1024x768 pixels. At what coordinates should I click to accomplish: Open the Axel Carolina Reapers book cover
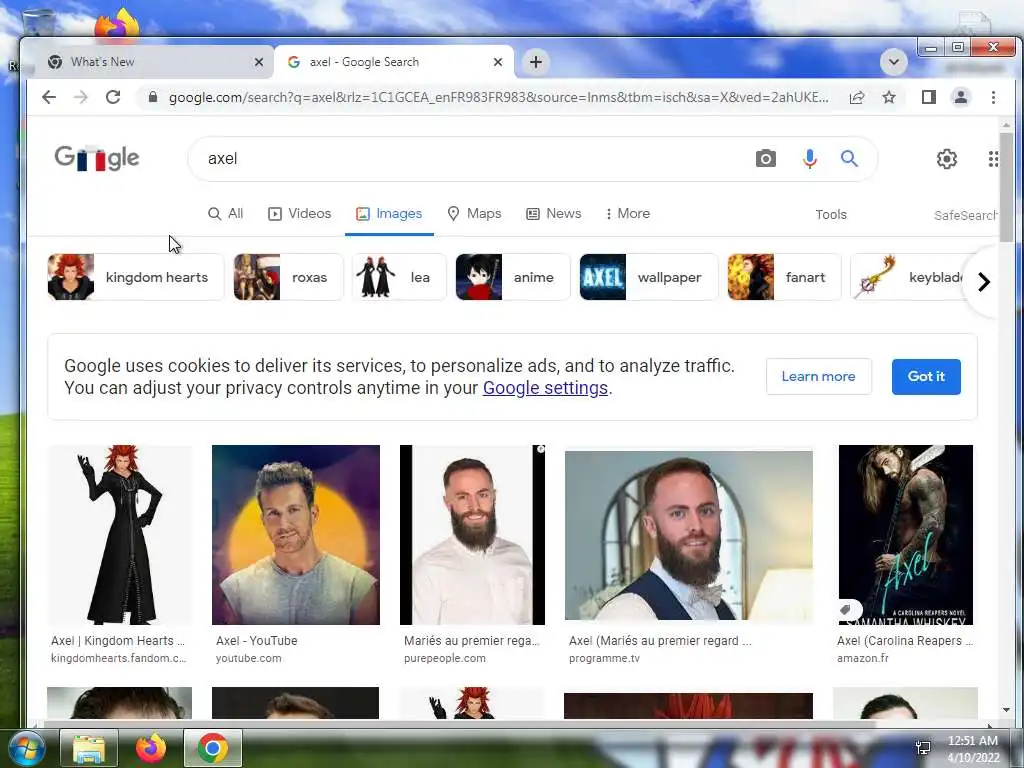click(906, 535)
